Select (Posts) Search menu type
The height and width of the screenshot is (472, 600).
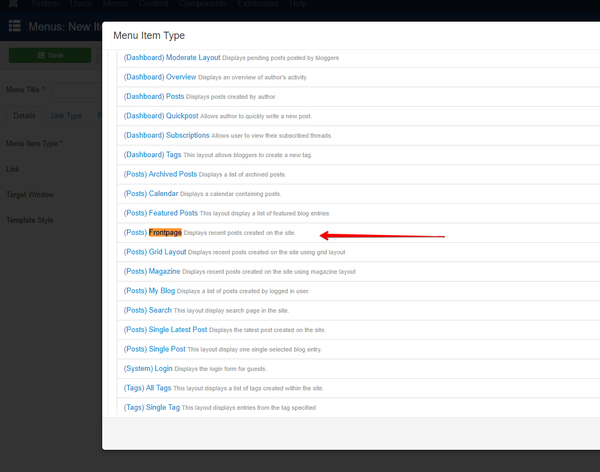tap(147, 310)
